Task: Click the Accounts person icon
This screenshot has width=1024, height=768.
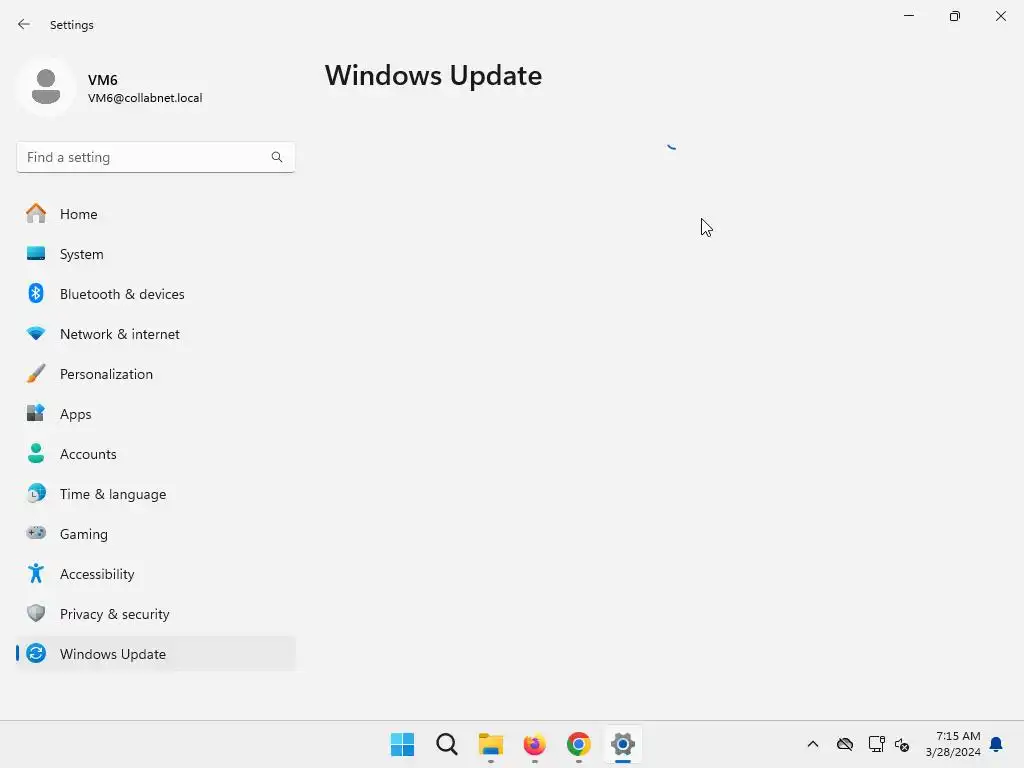Action: tap(36, 453)
